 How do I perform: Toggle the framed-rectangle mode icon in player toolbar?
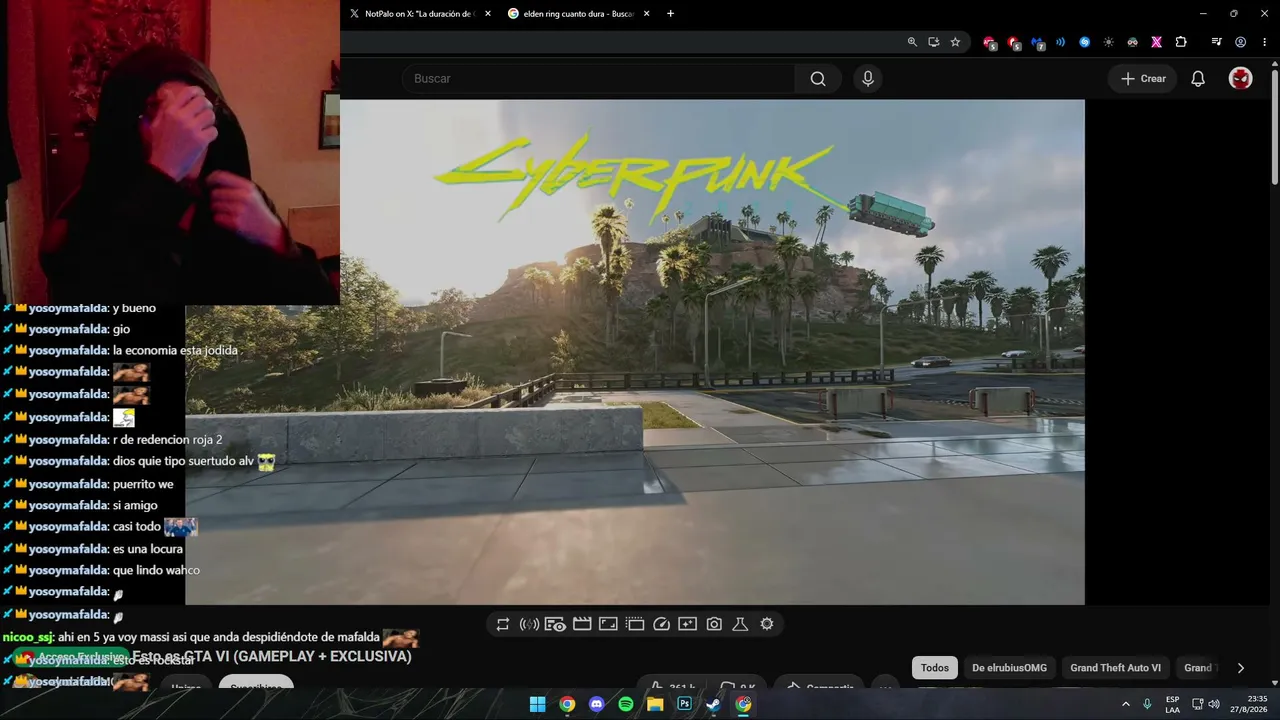[608, 624]
